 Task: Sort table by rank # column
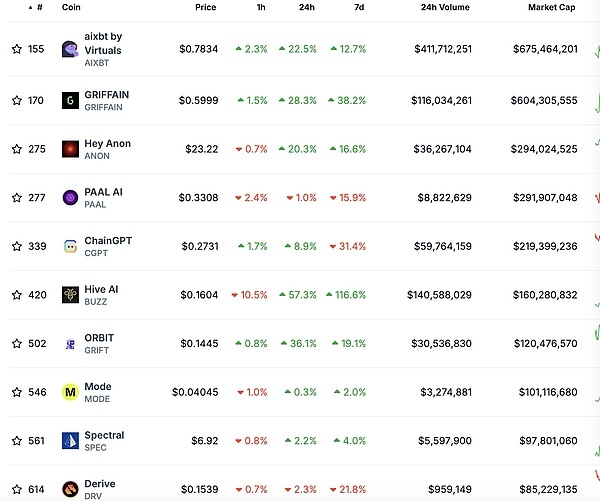[x=39, y=7]
